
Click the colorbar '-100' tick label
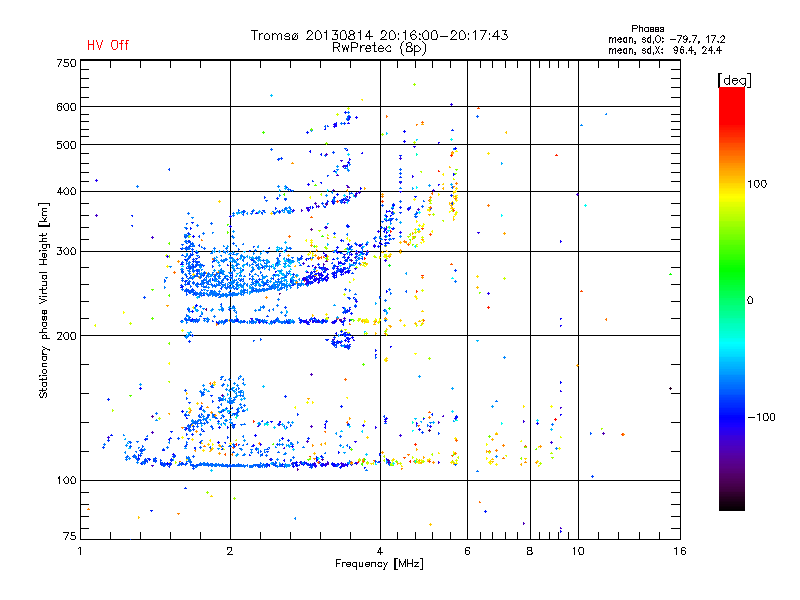[x=761, y=417]
